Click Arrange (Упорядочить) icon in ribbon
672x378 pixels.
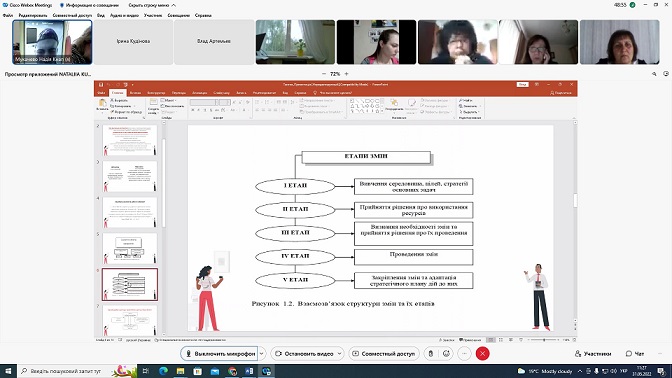coord(394,103)
